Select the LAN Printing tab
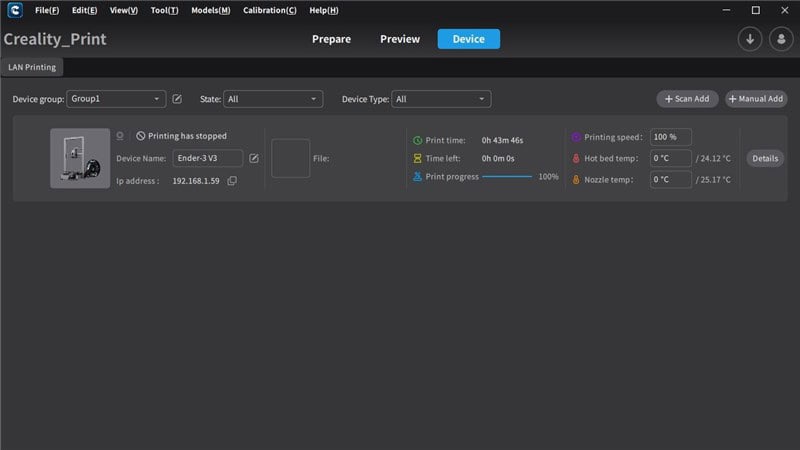Screen dimensions: 800x450 tap(32, 67)
